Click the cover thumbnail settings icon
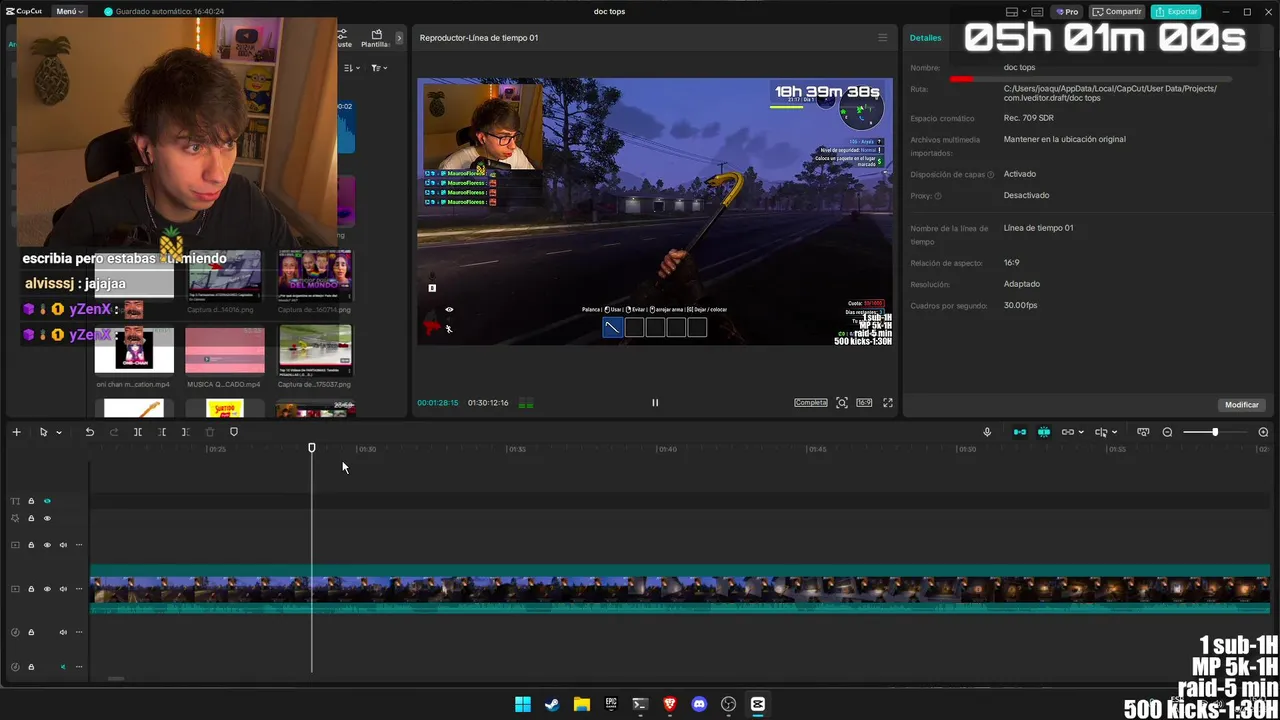The image size is (1280, 720). (x=1143, y=432)
